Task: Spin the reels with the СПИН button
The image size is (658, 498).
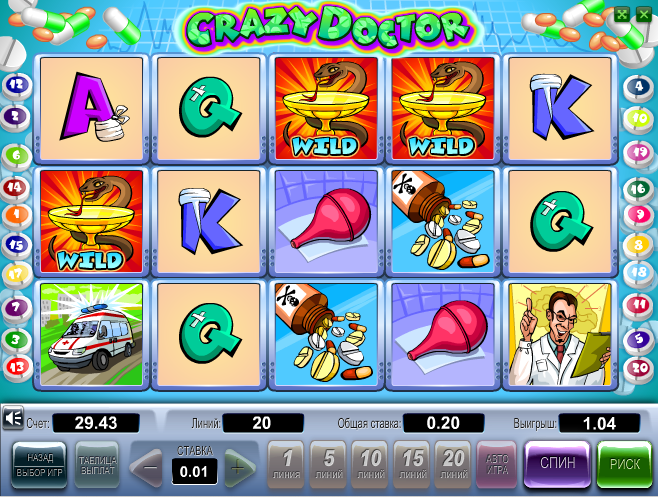Action: pyautogui.click(x=557, y=464)
